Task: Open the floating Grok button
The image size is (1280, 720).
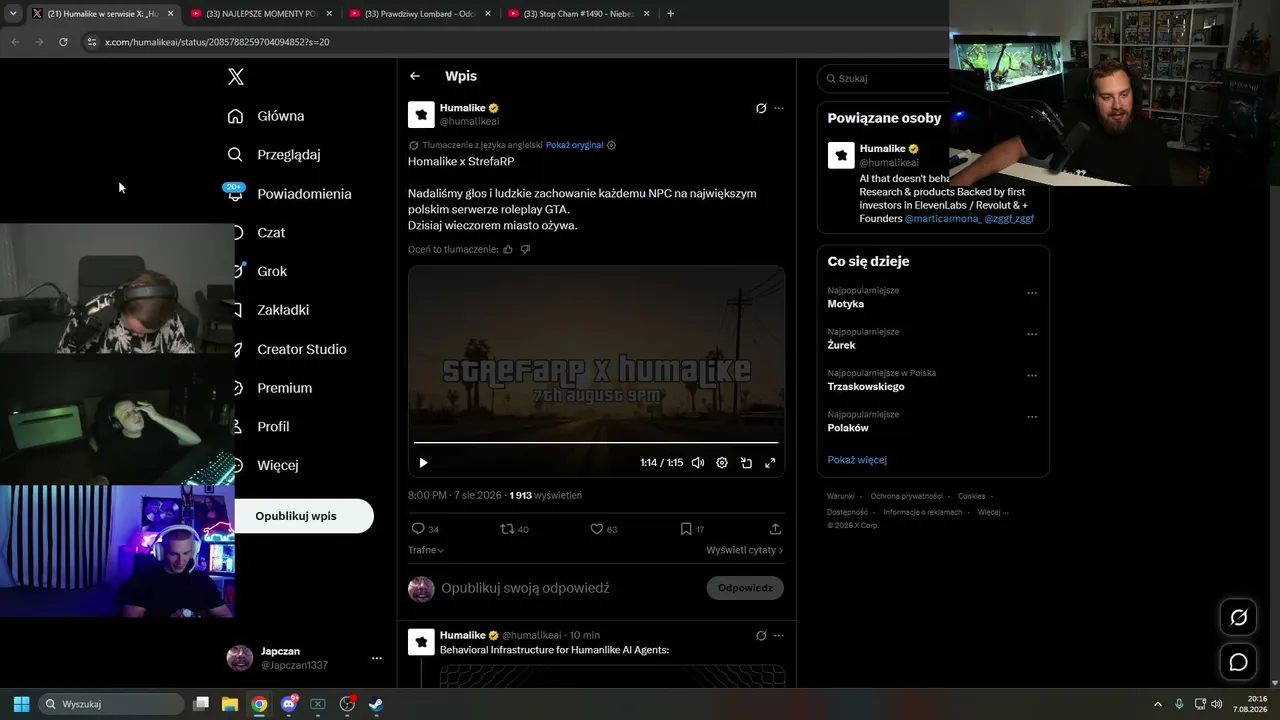Action: (x=1238, y=617)
